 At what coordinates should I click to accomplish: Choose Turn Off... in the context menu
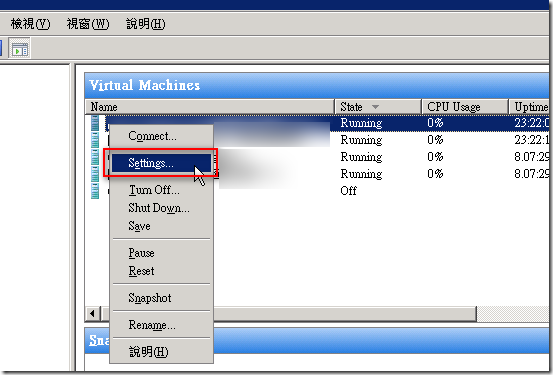[162, 190]
